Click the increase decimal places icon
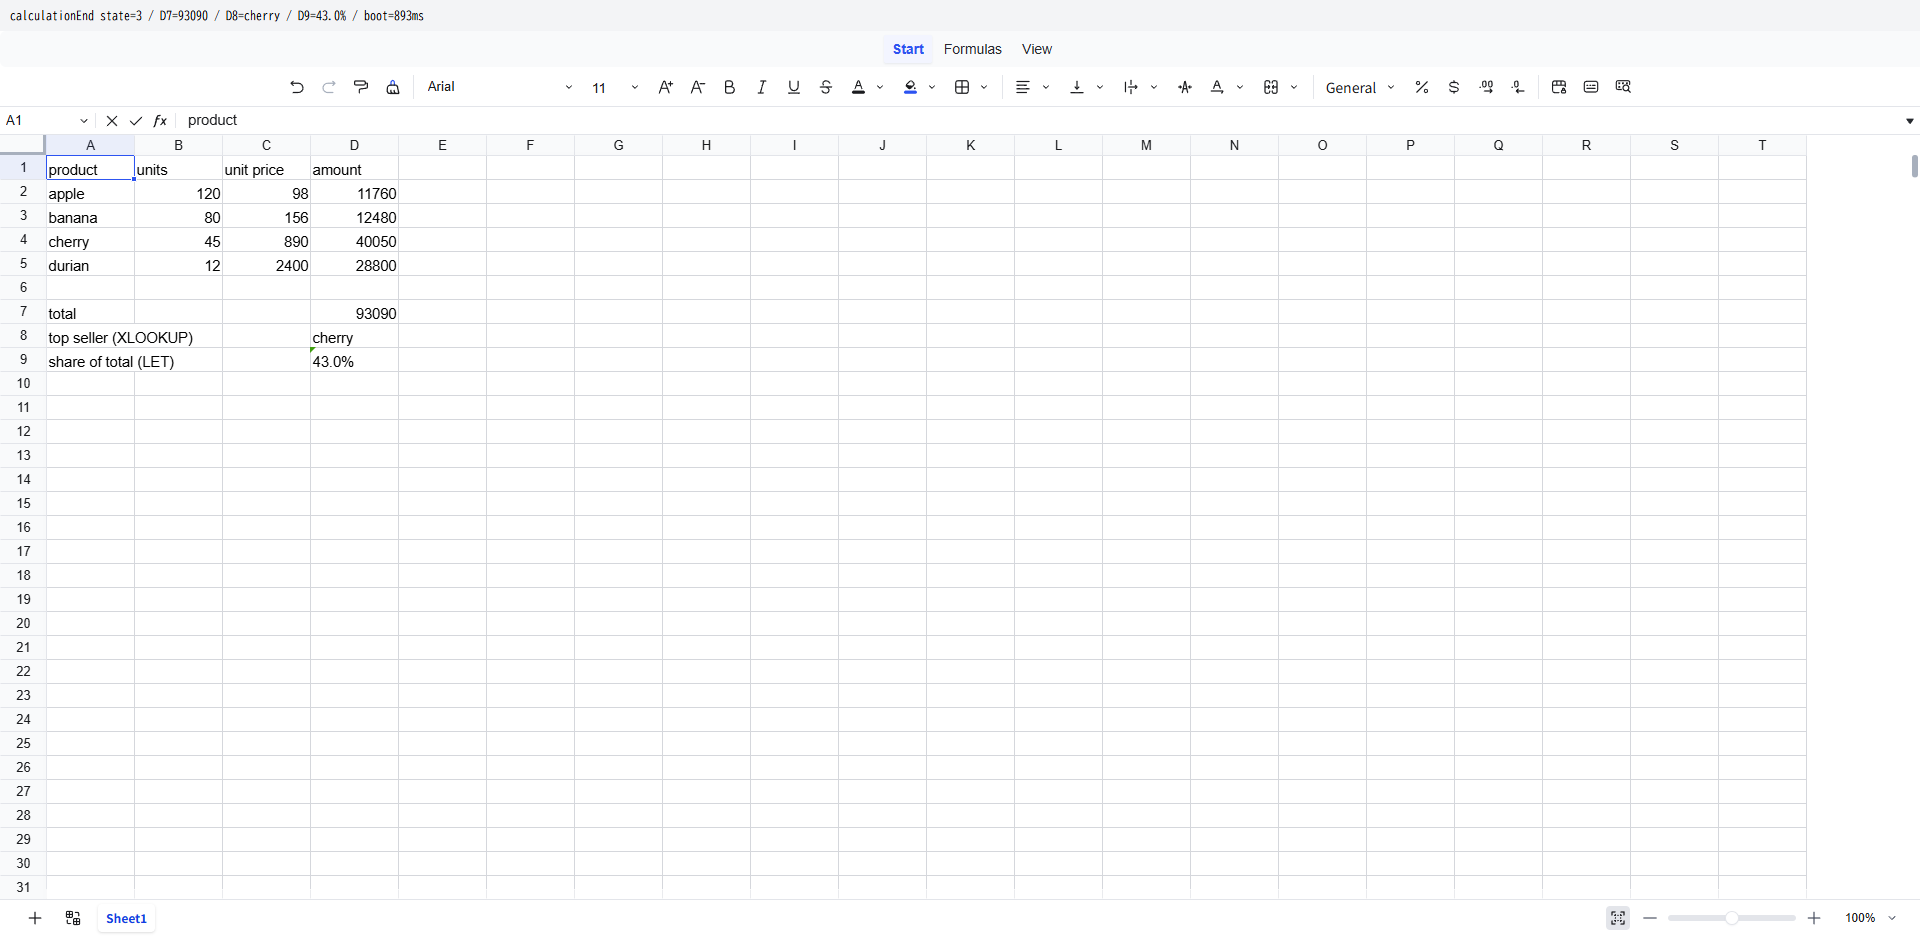Screen dimensions: 1920x937 1486,87
